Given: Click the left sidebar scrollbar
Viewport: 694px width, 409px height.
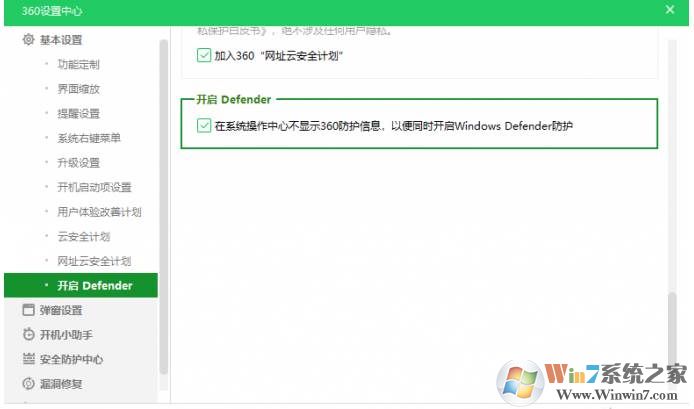Looking at the screenshot, I should point(164,200).
